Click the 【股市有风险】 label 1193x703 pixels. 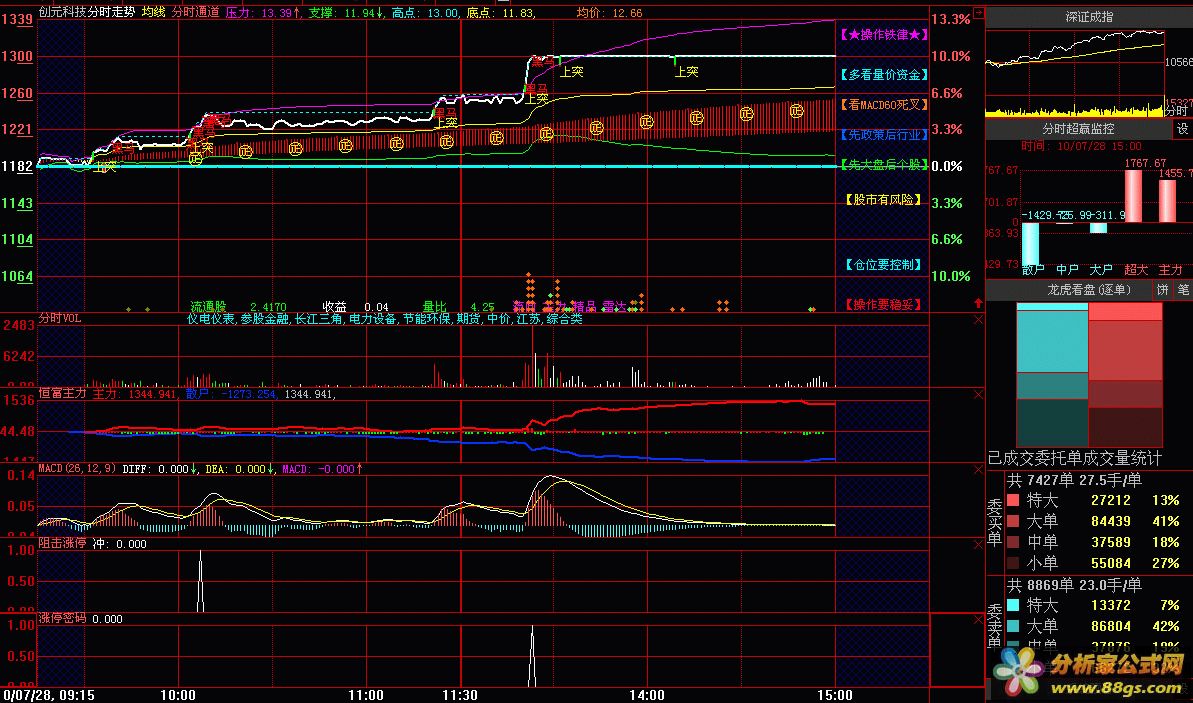coord(883,200)
